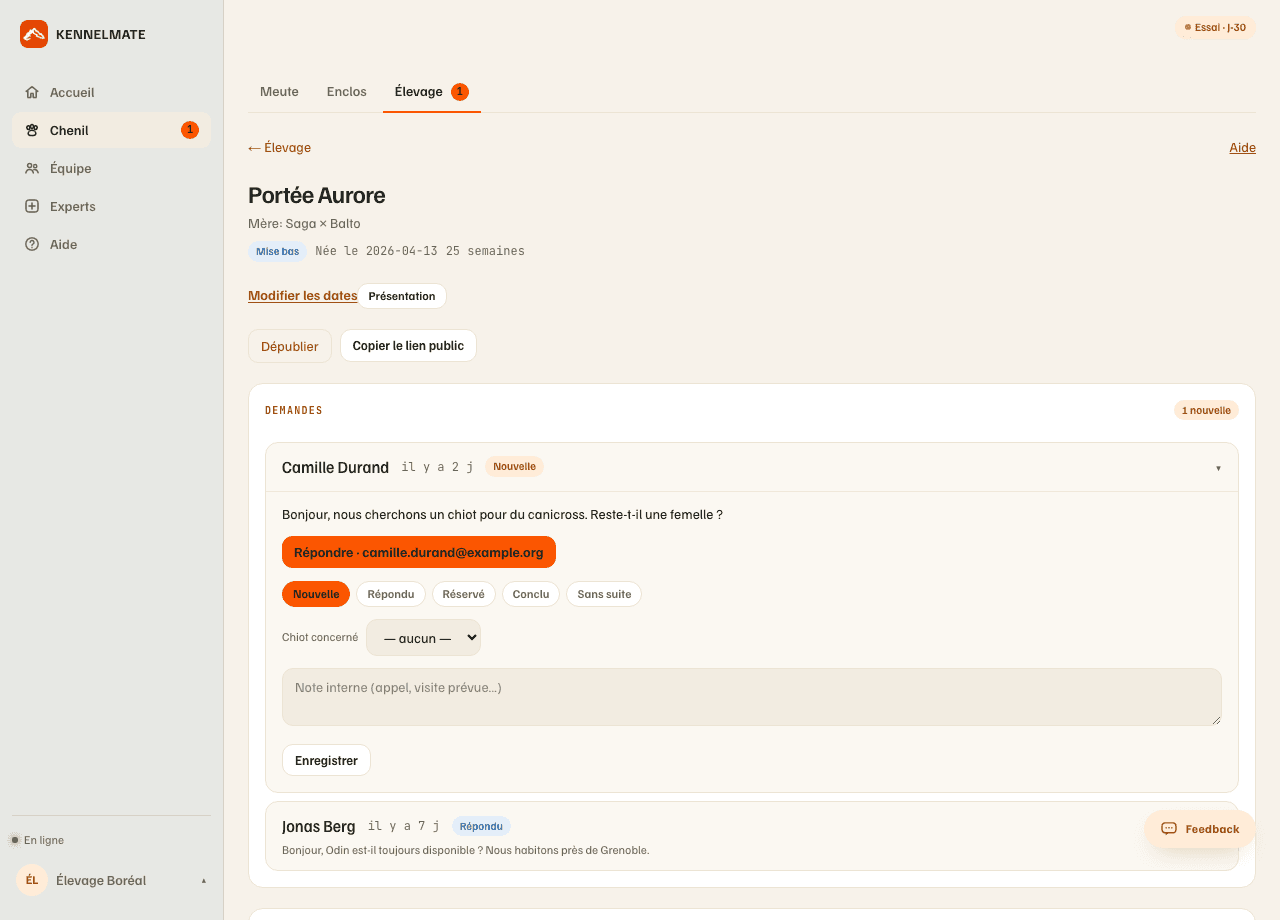Expand the Élevage Boréal account menu
1280x920 pixels.
[x=111, y=880]
